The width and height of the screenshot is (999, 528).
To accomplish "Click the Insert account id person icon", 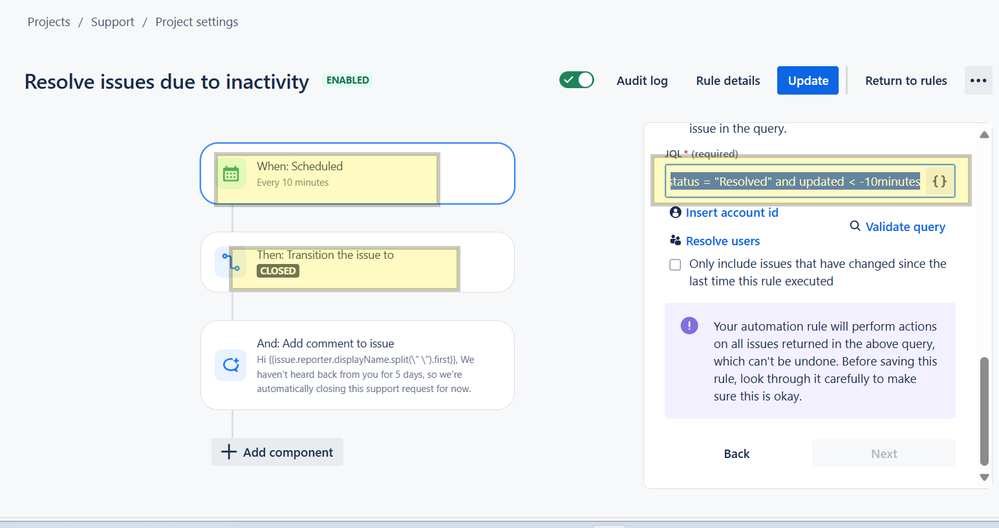I will [x=675, y=212].
